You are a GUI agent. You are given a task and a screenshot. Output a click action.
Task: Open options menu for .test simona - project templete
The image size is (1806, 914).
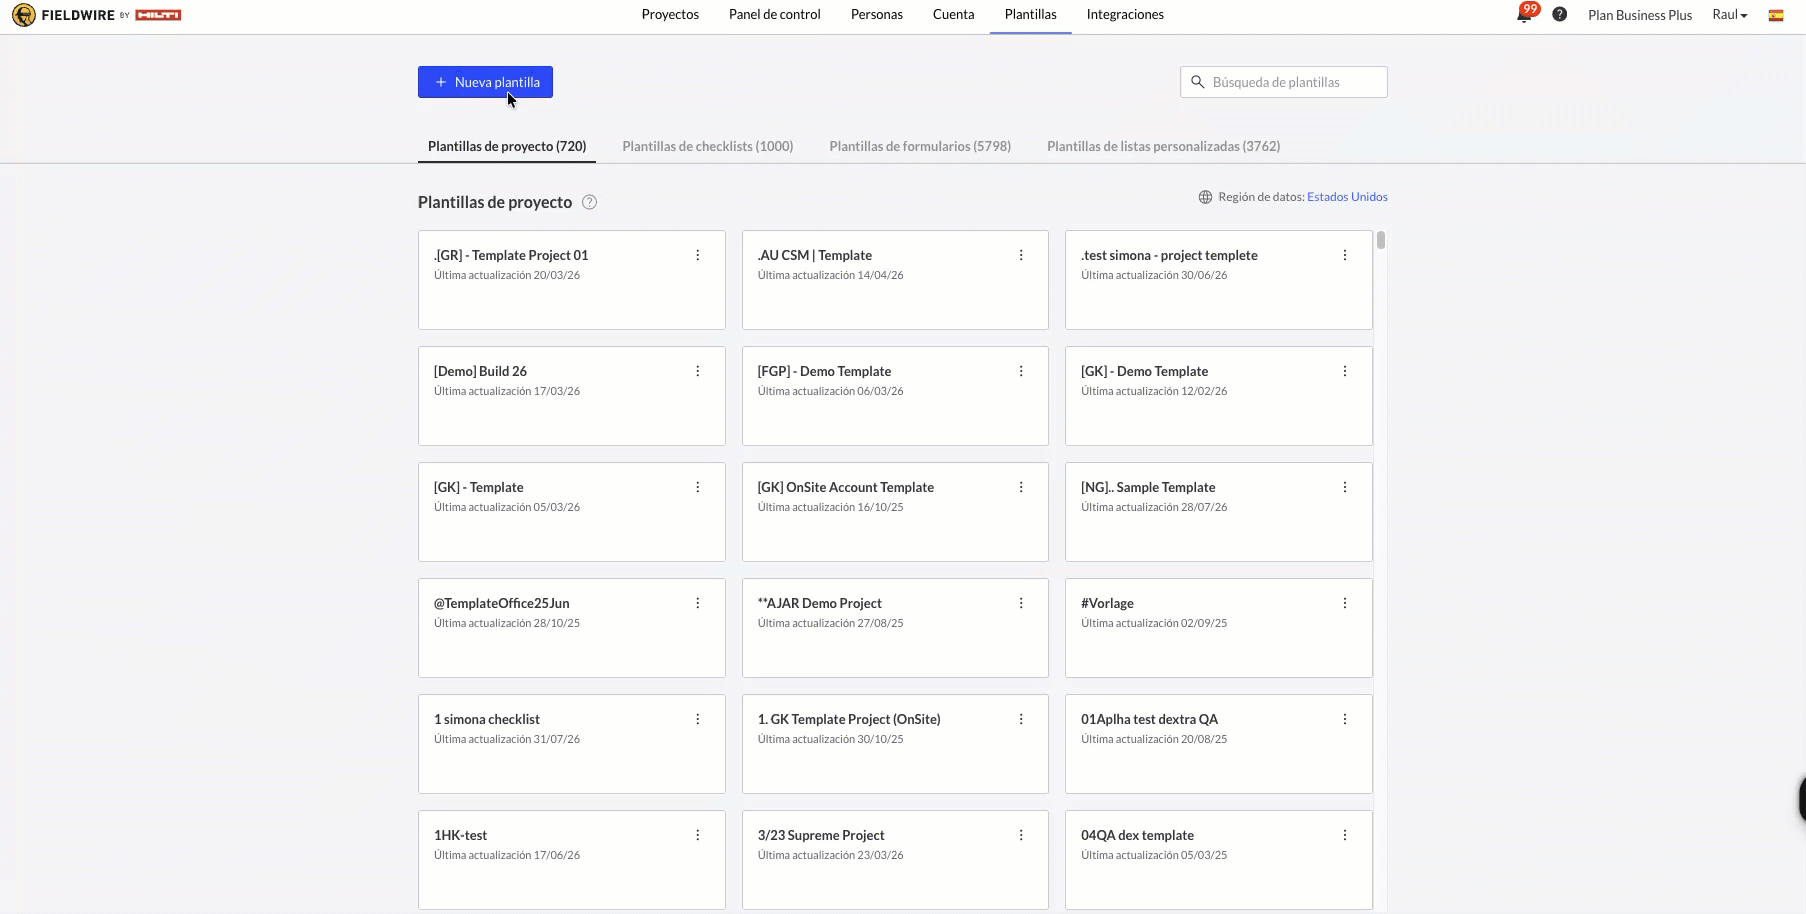[1345, 255]
